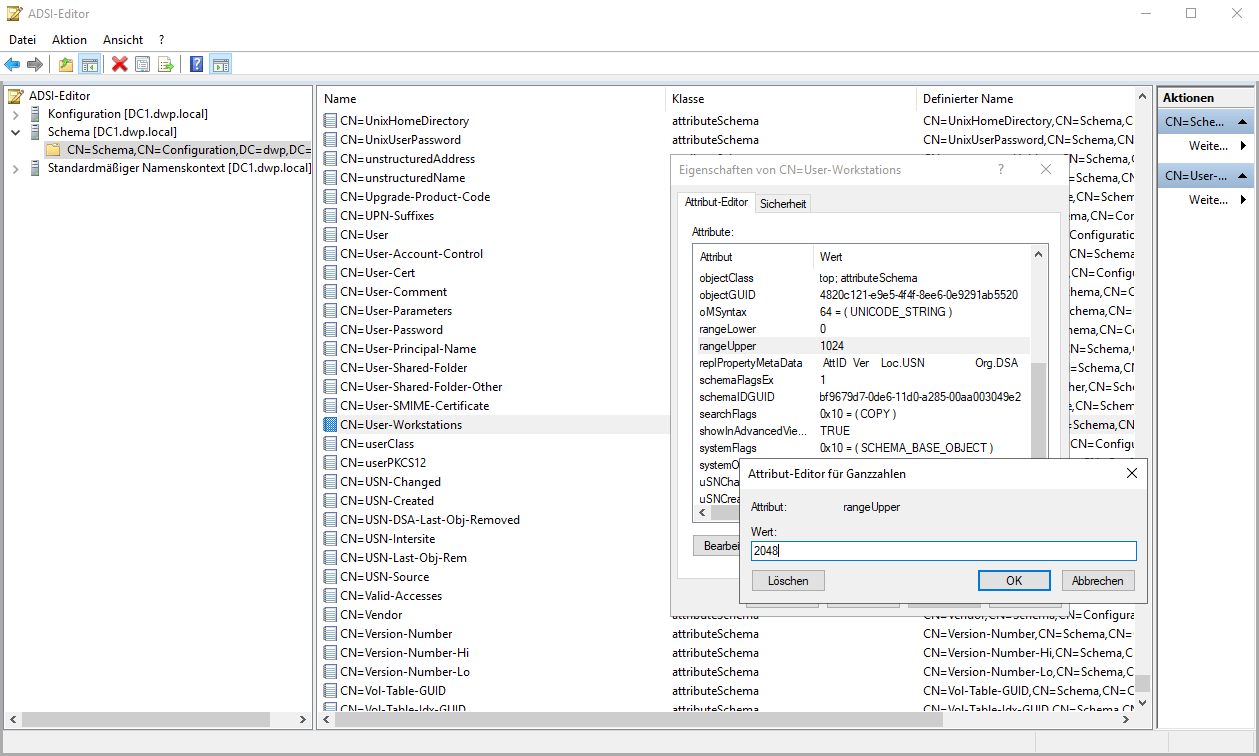Confirm the rangeUpper value with OK
This screenshot has width=1259, height=756.
click(1014, 581)
